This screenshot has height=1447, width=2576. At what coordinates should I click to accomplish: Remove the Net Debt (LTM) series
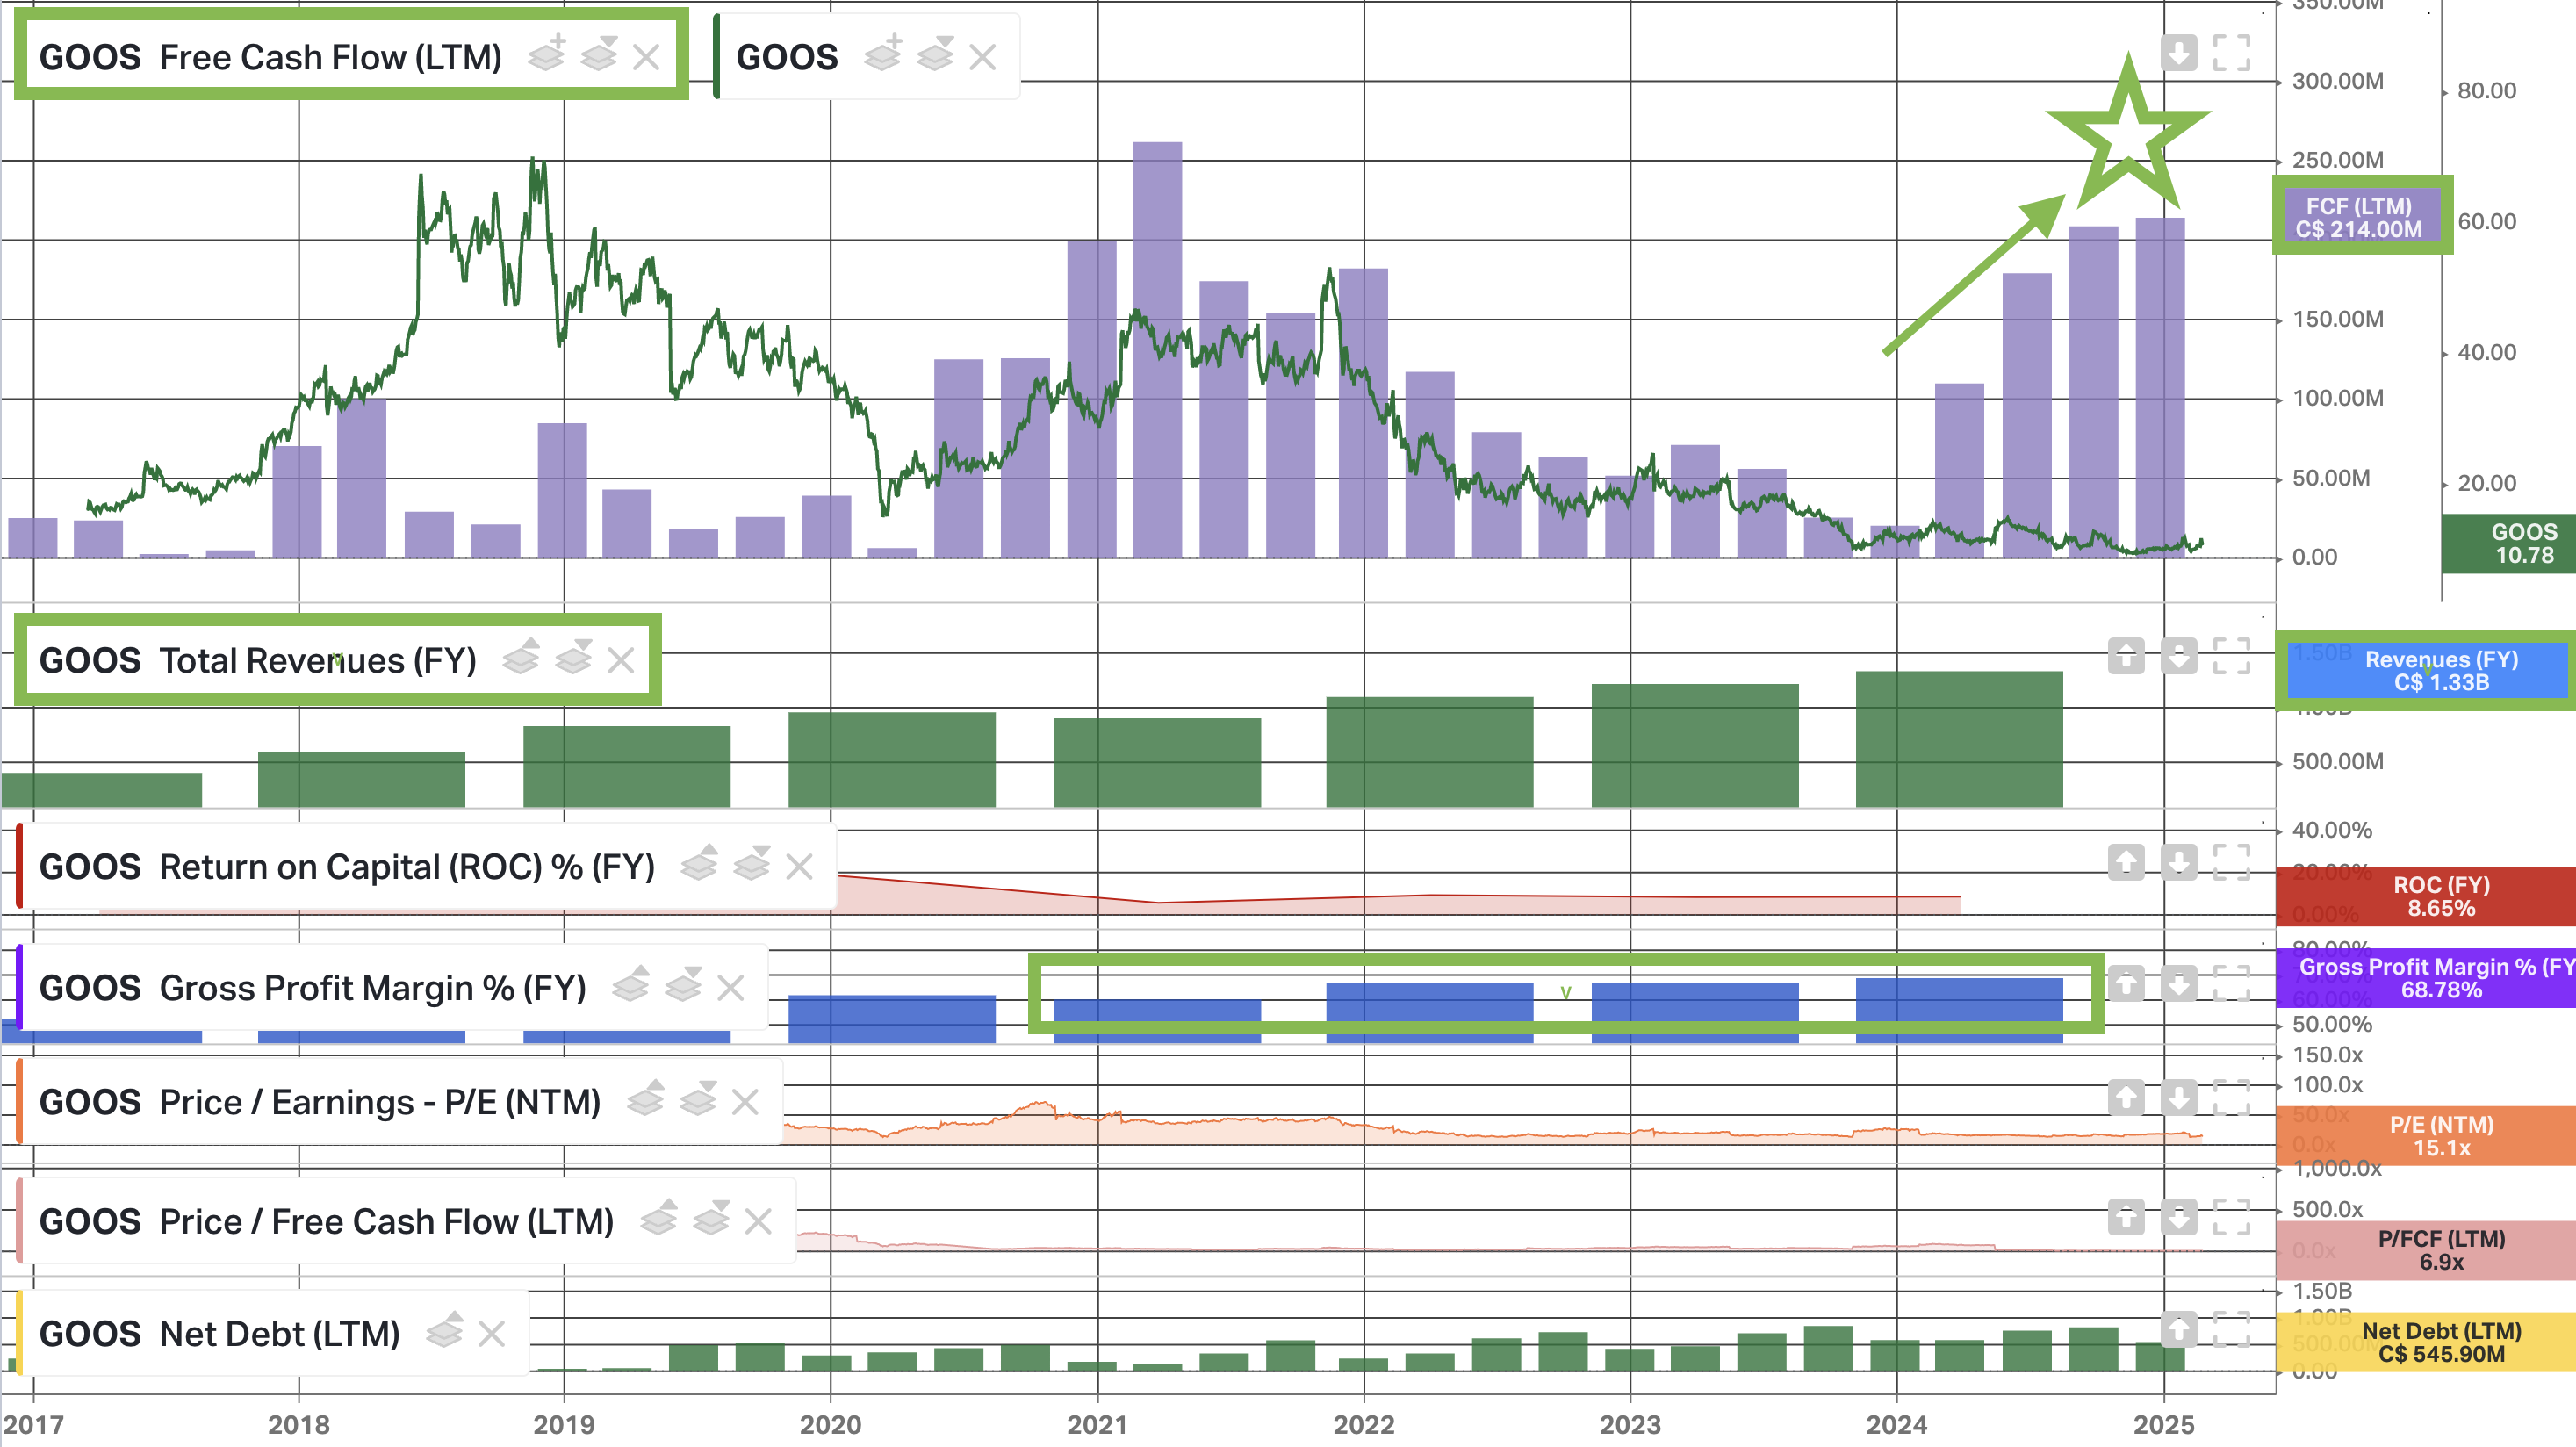pyautogui.click(x=491, y=1333)
